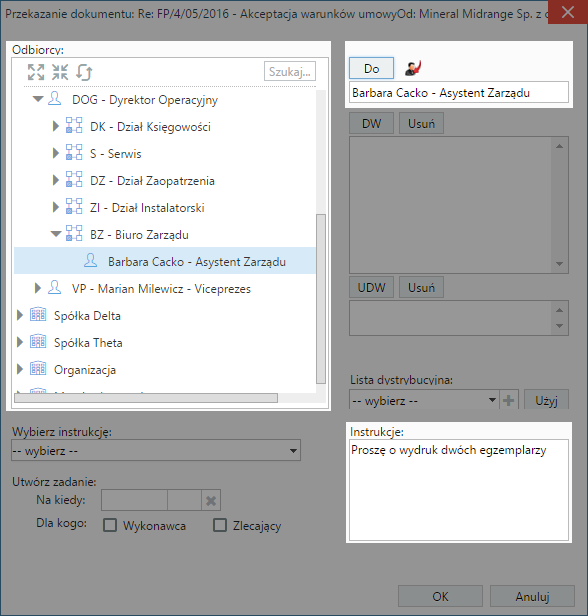This screenshot has height=616, width=588.
Task: Expand S - Serwis node
Action: [x=56, y=153]
